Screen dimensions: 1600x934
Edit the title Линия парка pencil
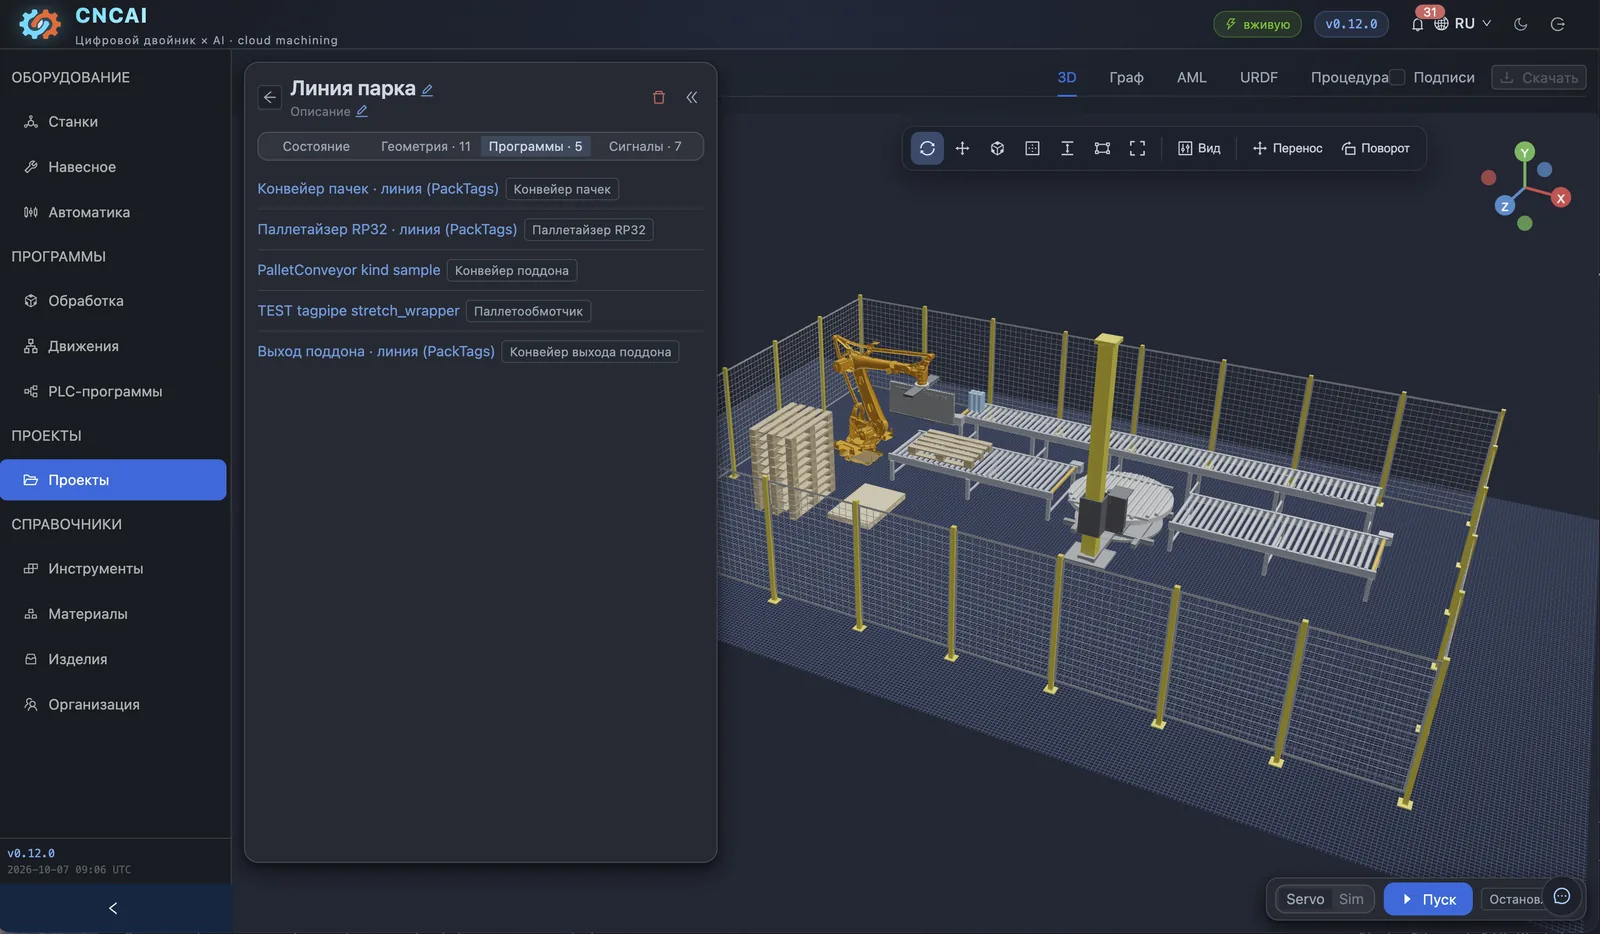(427, 89)
